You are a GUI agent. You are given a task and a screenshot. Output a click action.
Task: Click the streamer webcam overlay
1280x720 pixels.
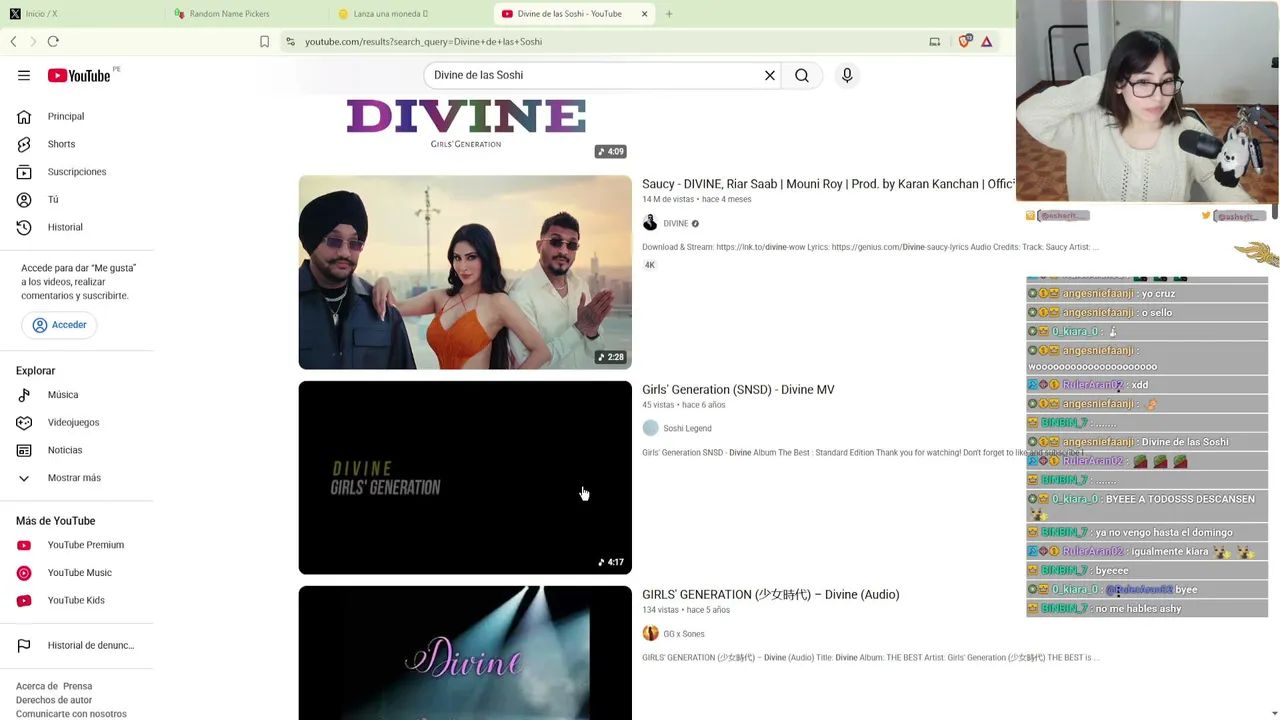(x=1147, y=102)
